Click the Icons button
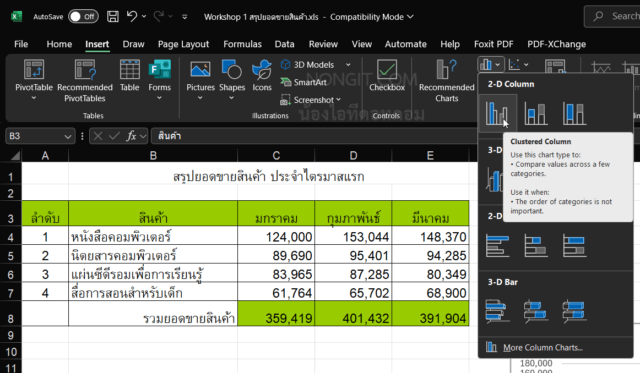This screenshot has width=640, height=373. 262,75
